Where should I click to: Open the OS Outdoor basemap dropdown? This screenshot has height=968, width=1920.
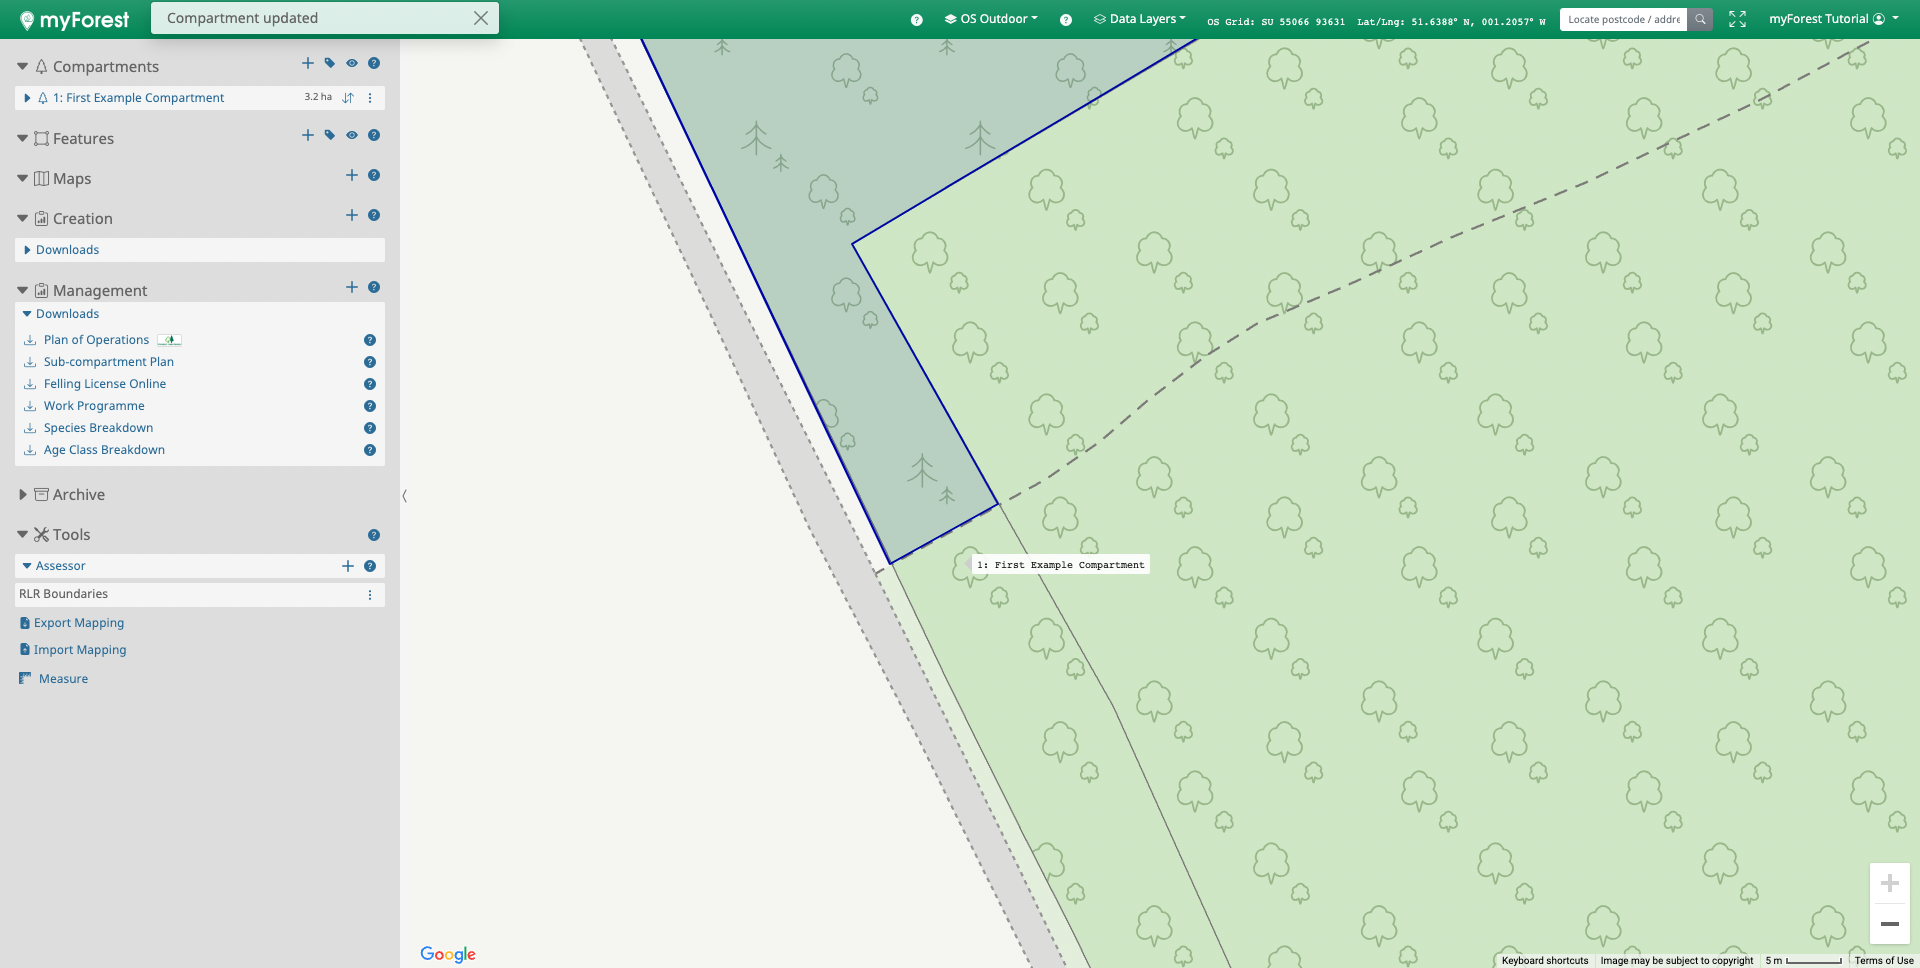tap(991, 19)
